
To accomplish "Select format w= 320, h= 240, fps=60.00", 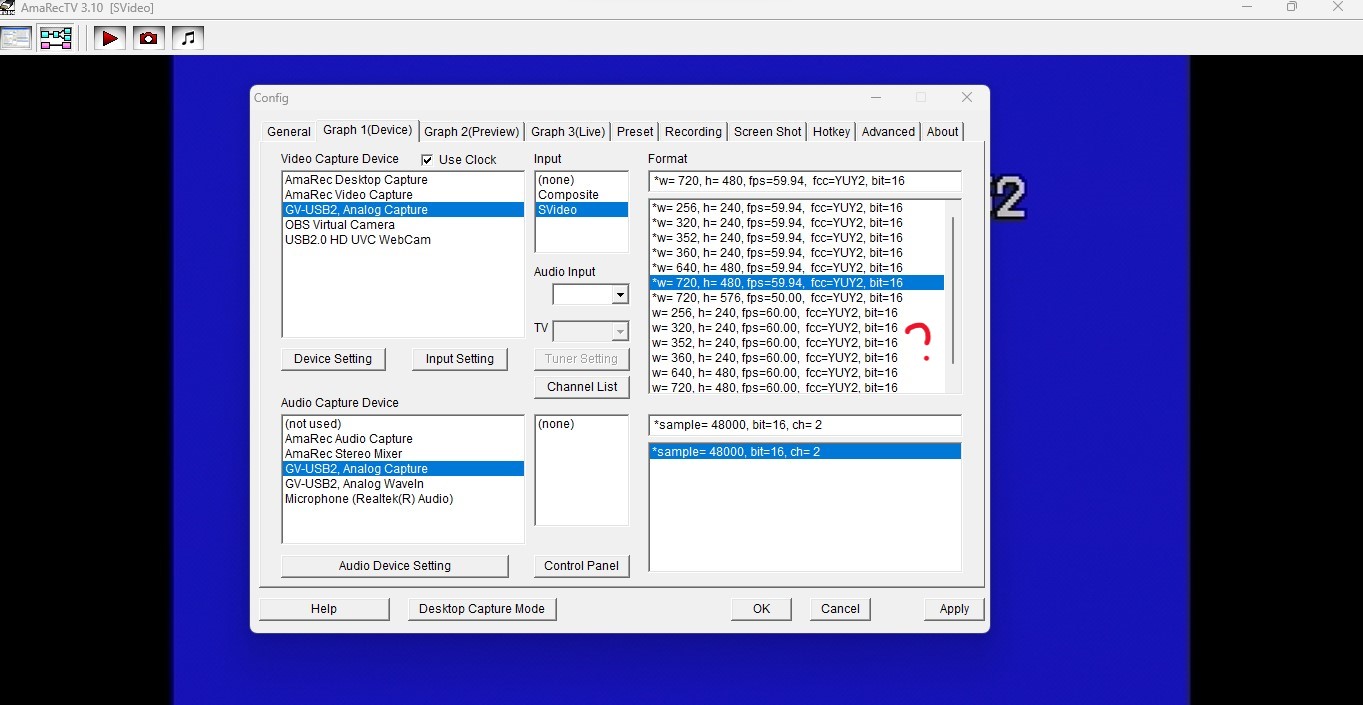I will pos(797,328).
